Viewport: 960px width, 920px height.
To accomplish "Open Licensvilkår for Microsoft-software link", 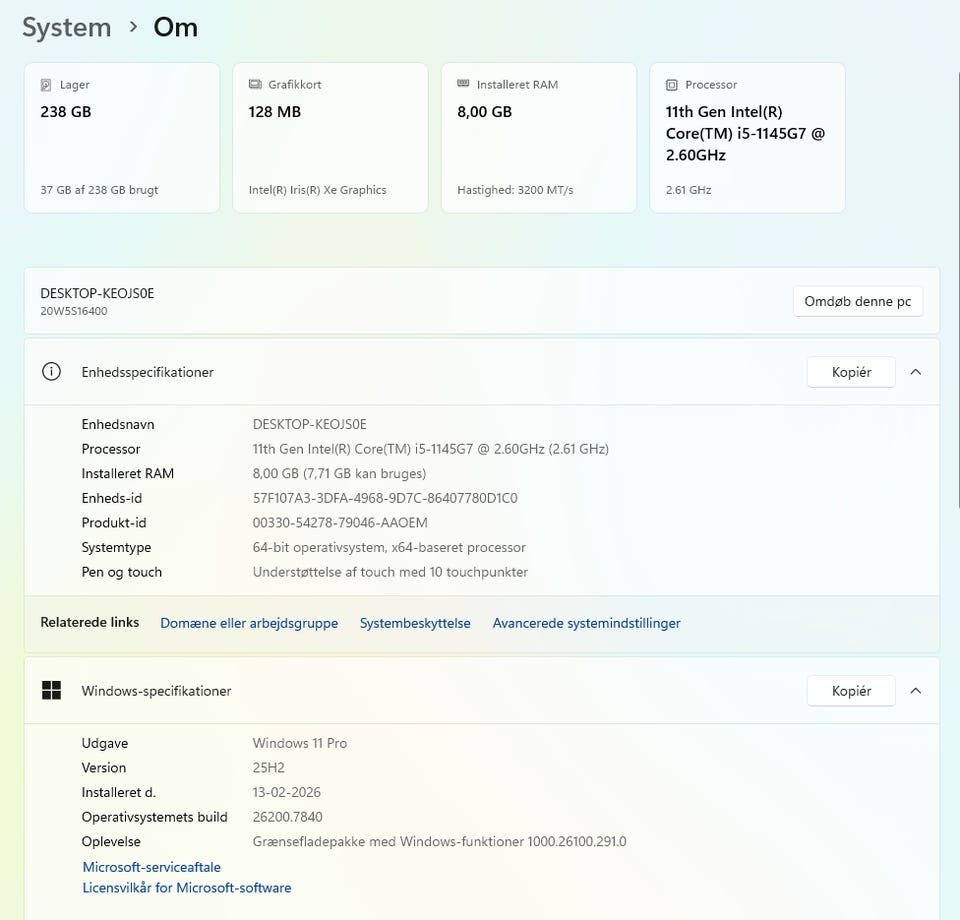I will point(187,888).
